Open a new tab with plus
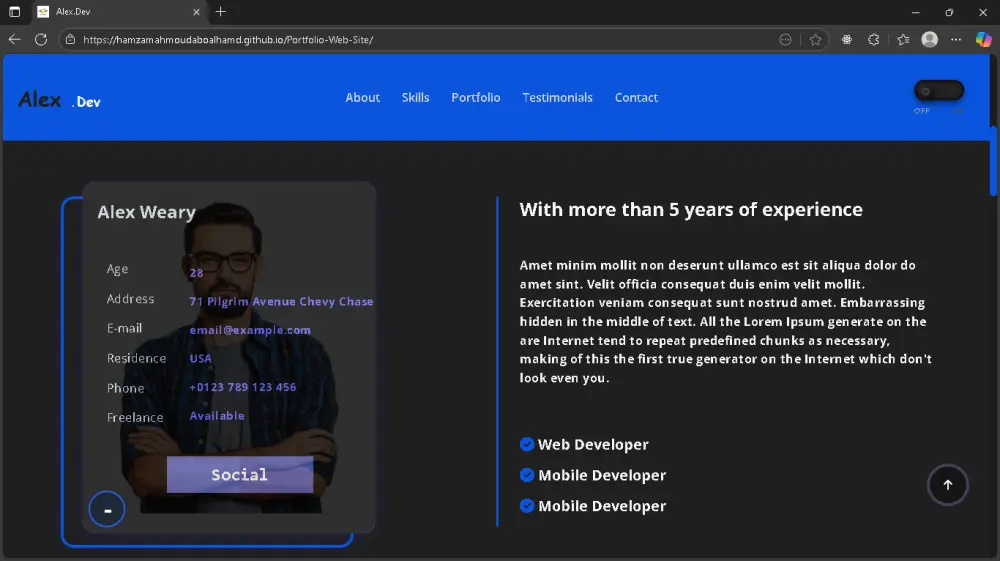This screenshot has height=561, width=1000. pos(221,11)
